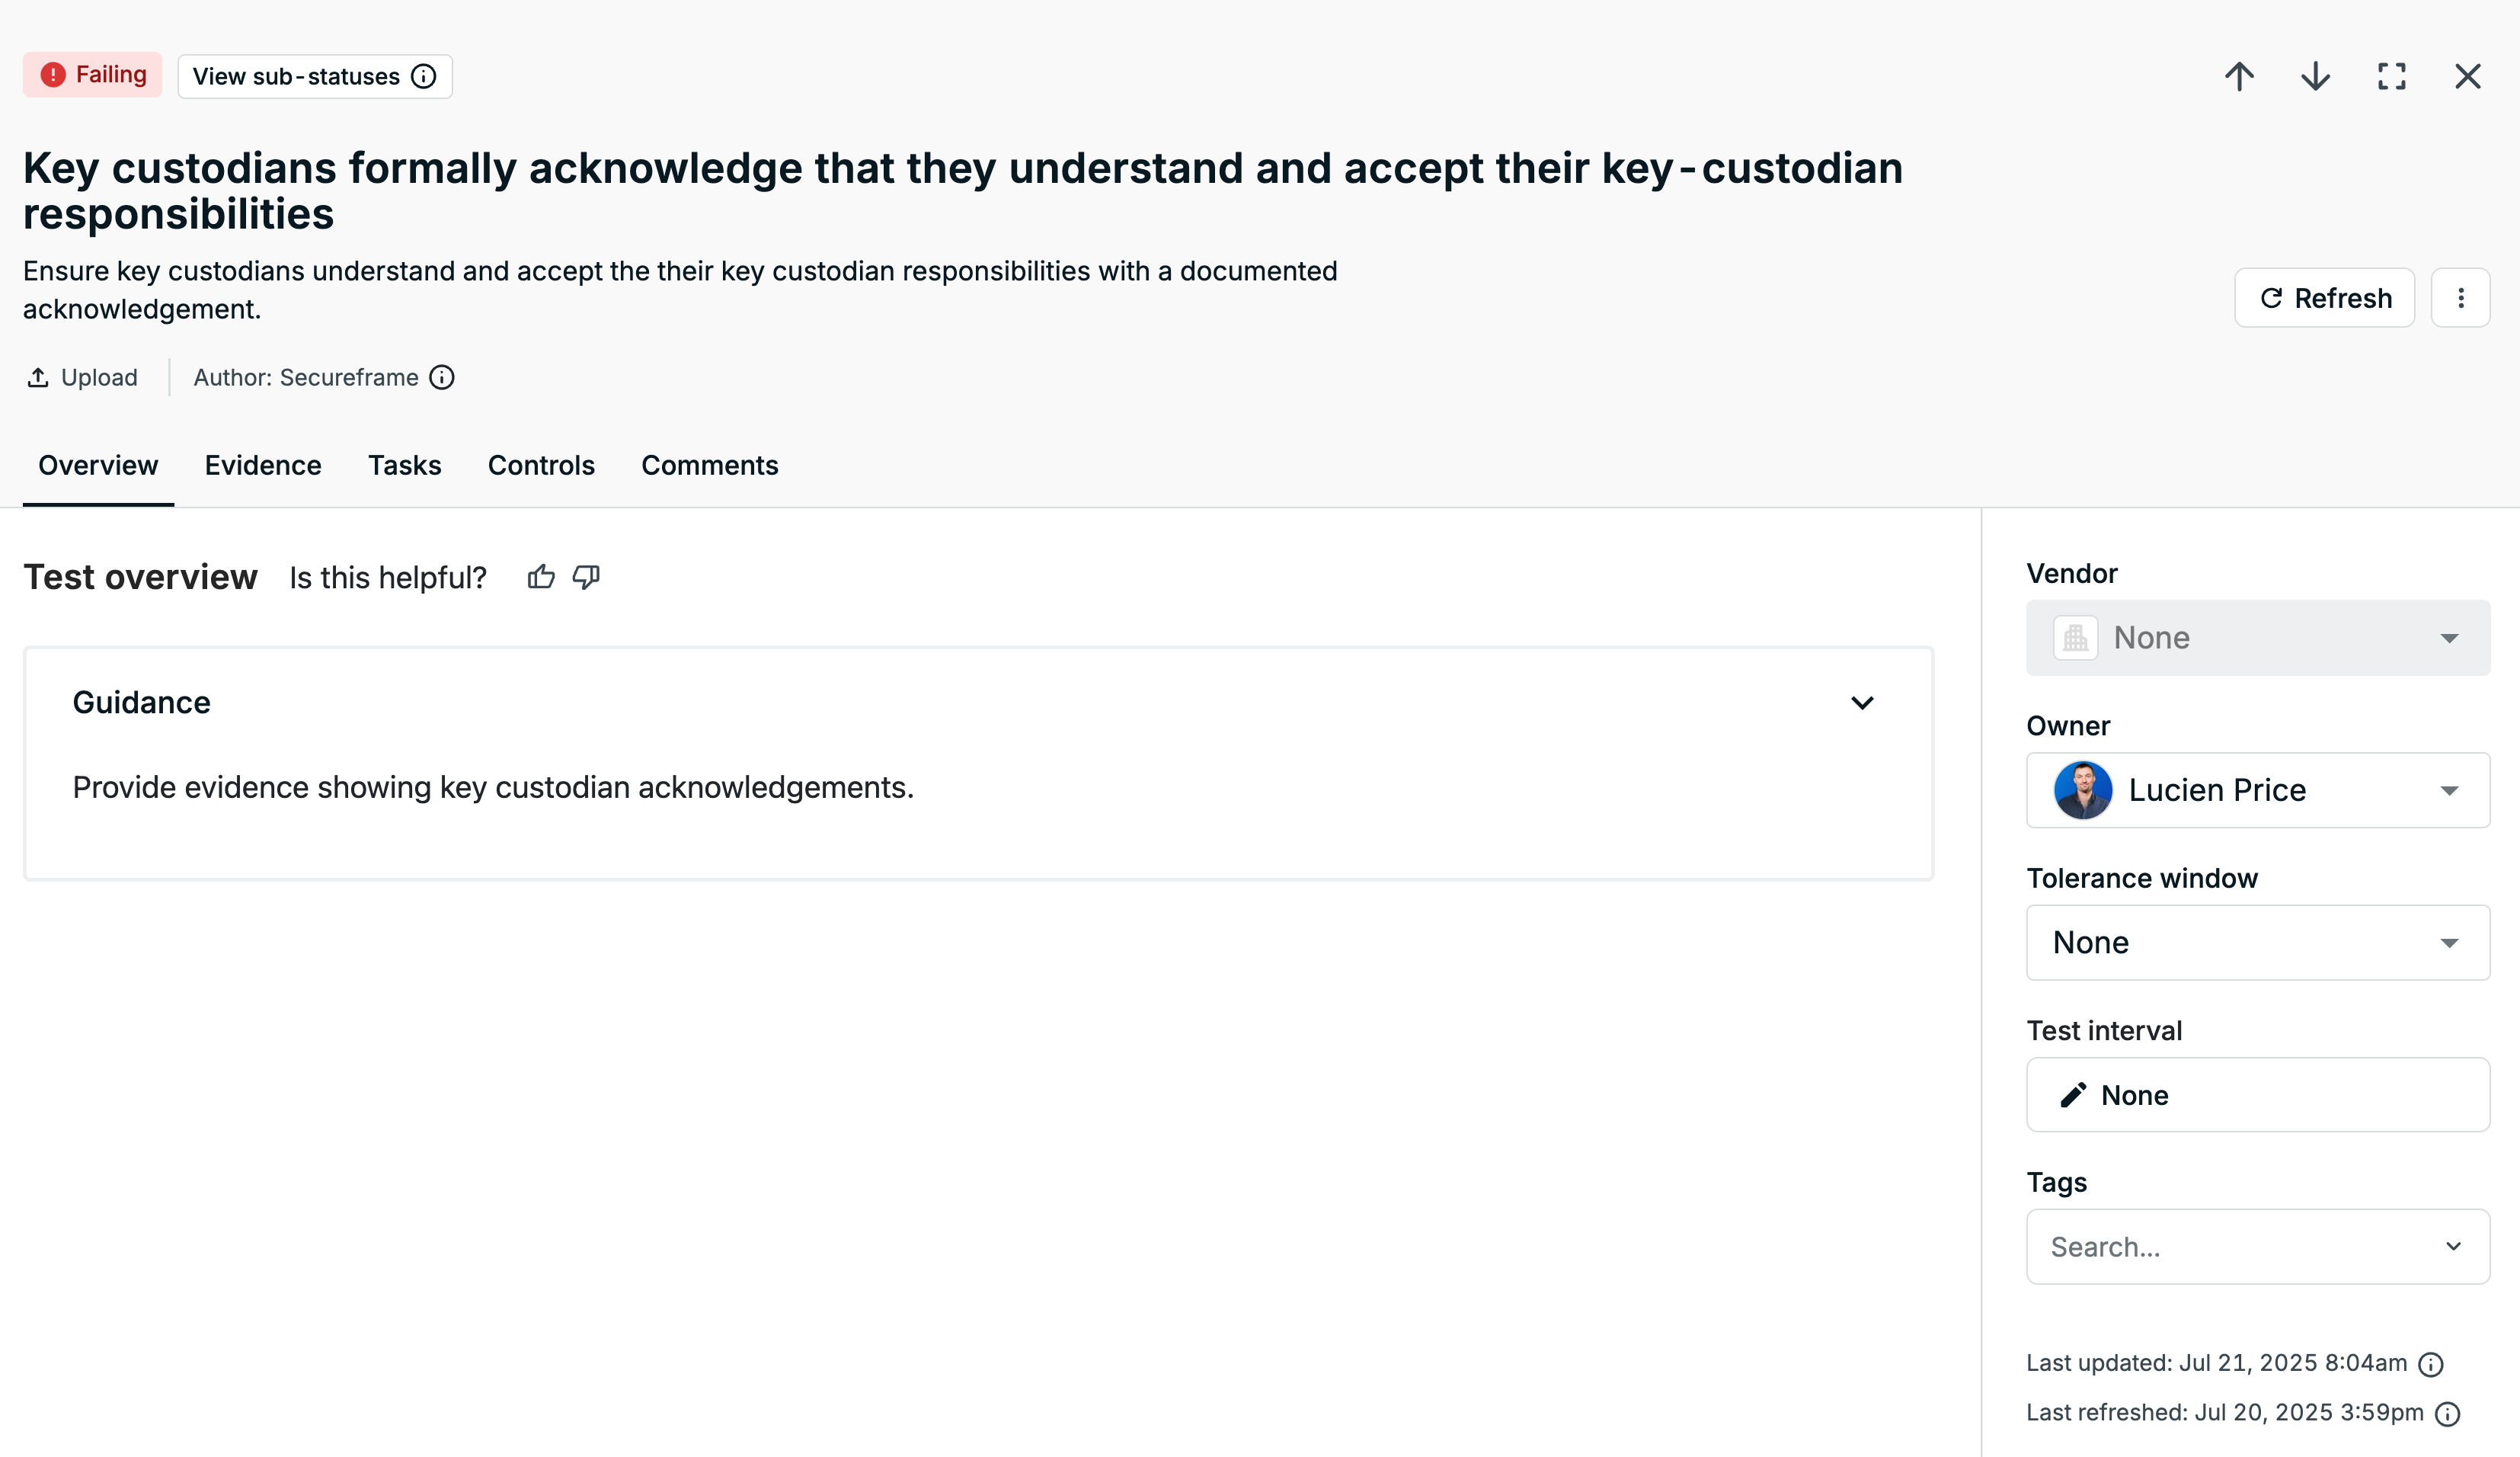Click thumbs up helpful icon
Screen dimensions: 2520x1457
pyautogui.click(x=541, y=577)
